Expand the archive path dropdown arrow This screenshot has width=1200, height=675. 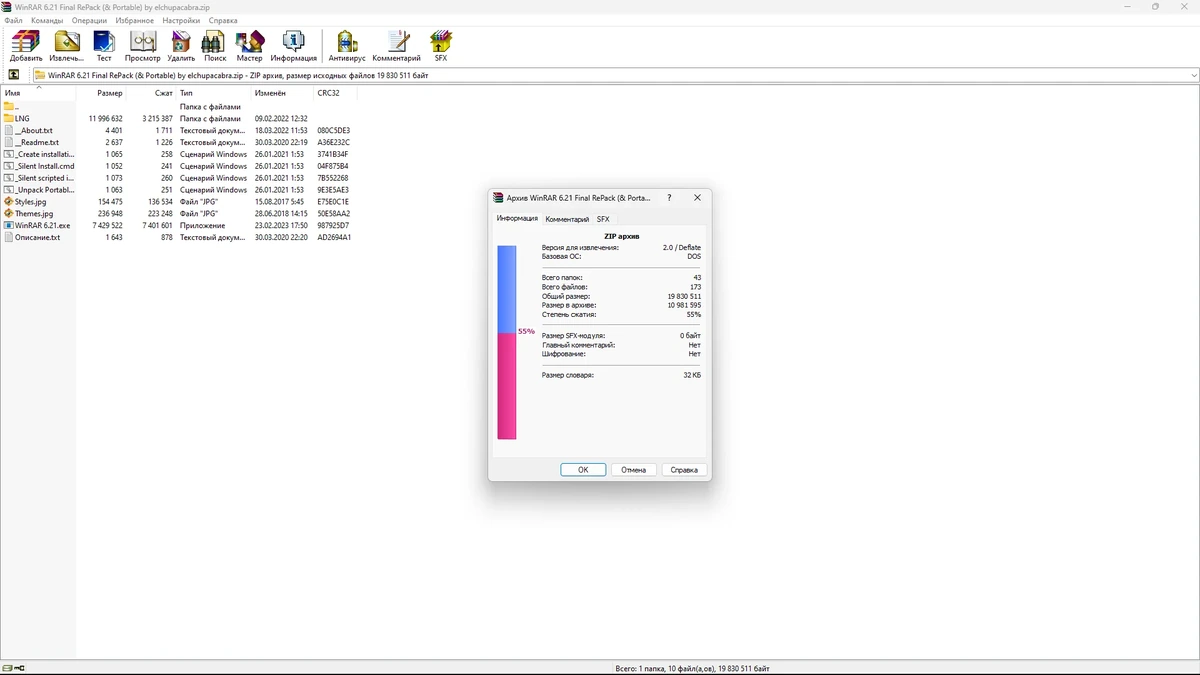(x=1194, y=75)
